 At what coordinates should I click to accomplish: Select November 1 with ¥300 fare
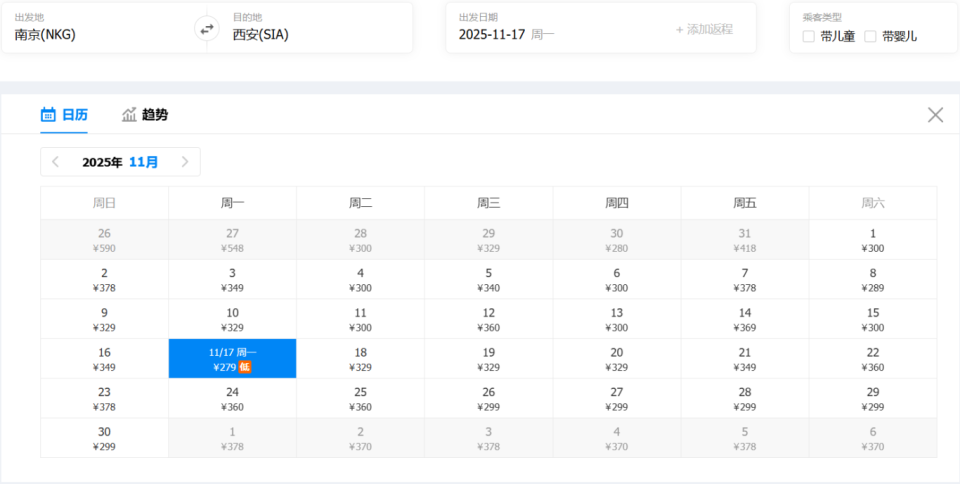coord(873,240)
